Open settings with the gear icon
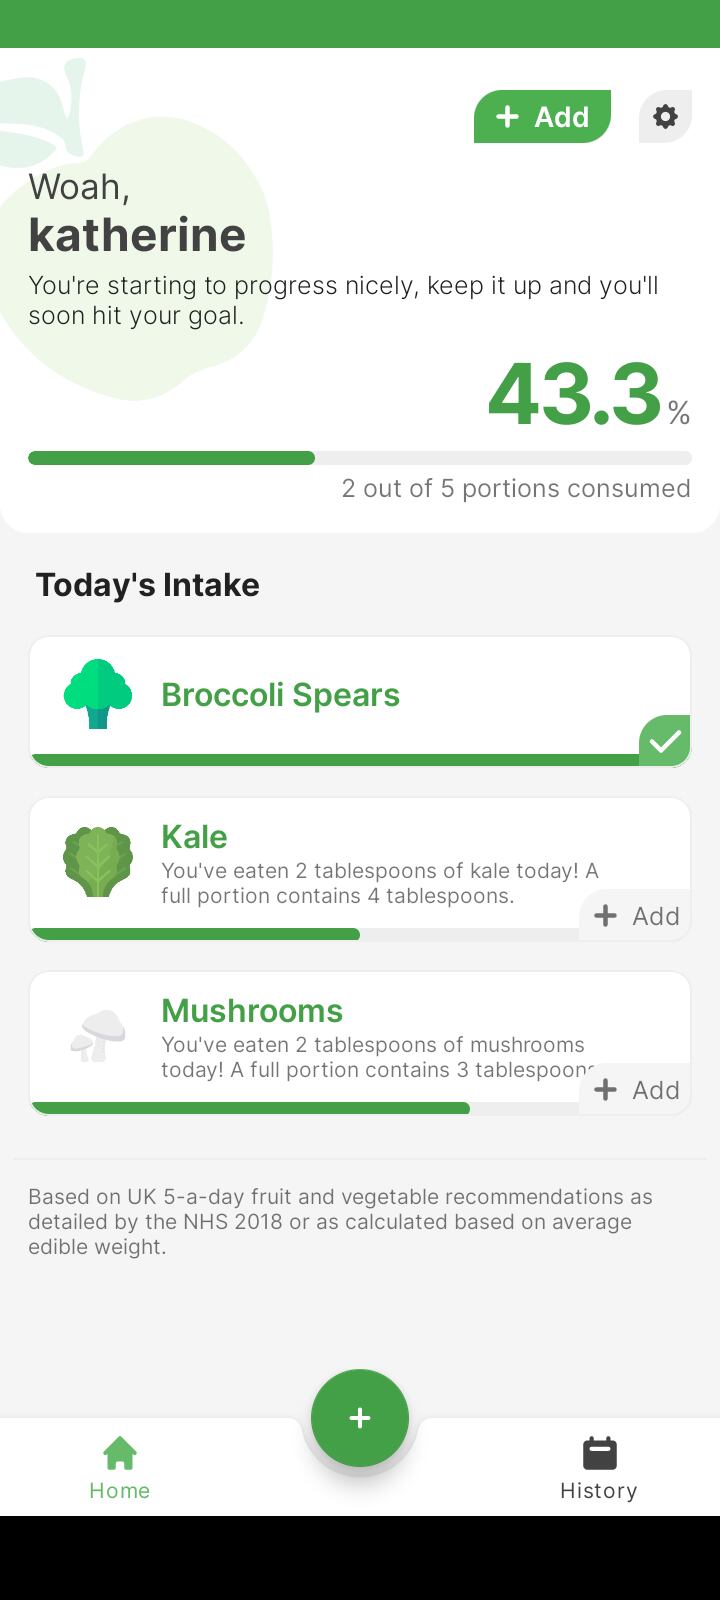 click(665, 117)
